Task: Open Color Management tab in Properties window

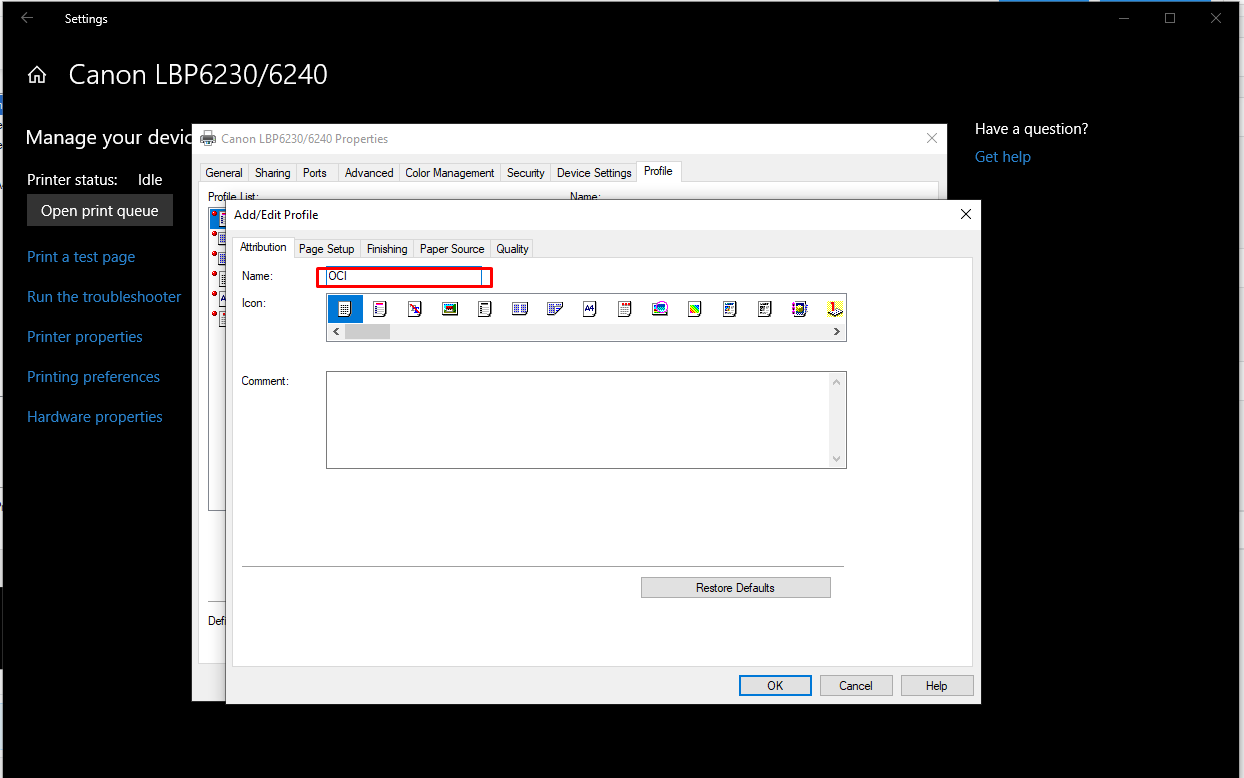Action: click(450, 173)
